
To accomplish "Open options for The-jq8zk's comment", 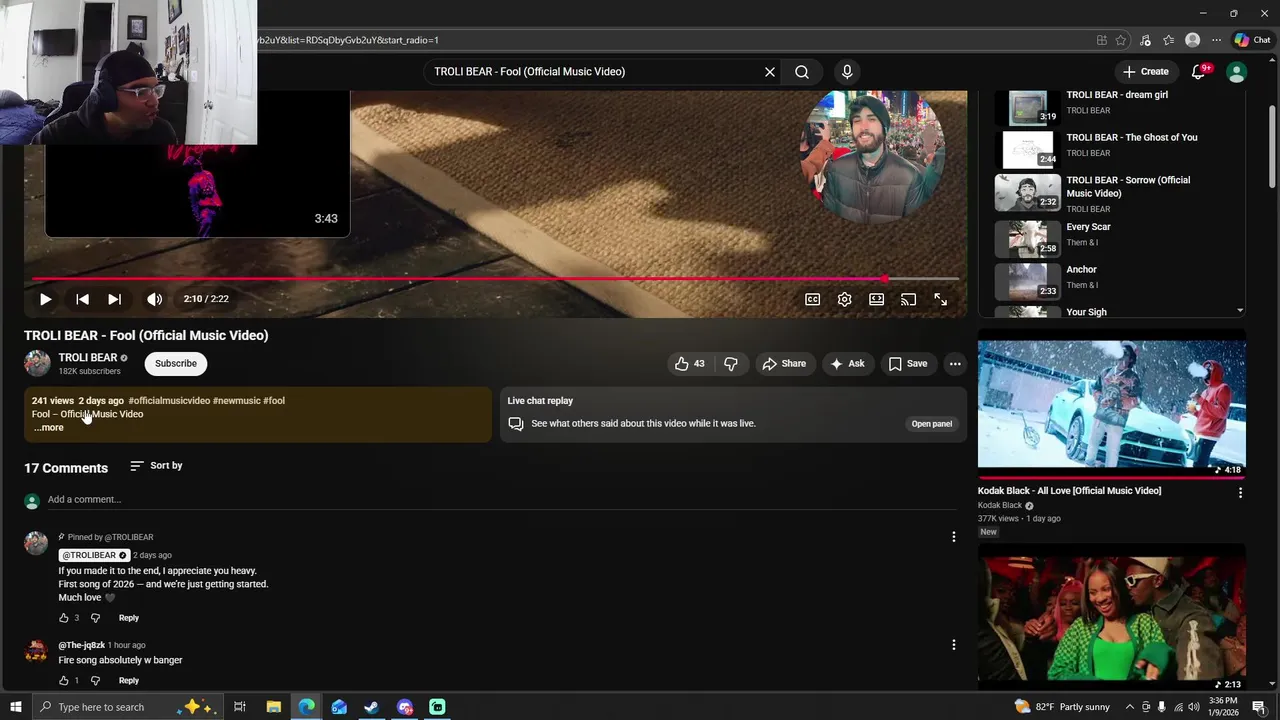I will 953,645.
